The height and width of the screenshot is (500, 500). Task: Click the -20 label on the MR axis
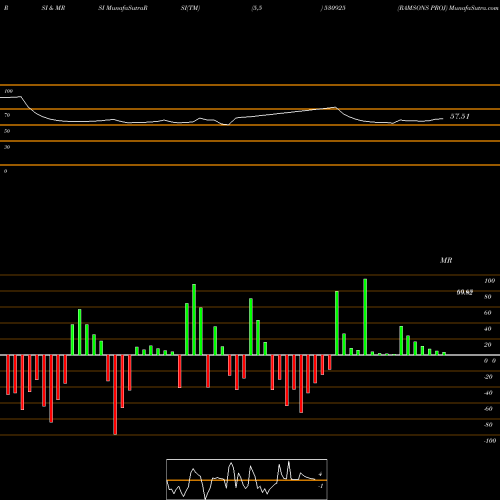[488, 377]
